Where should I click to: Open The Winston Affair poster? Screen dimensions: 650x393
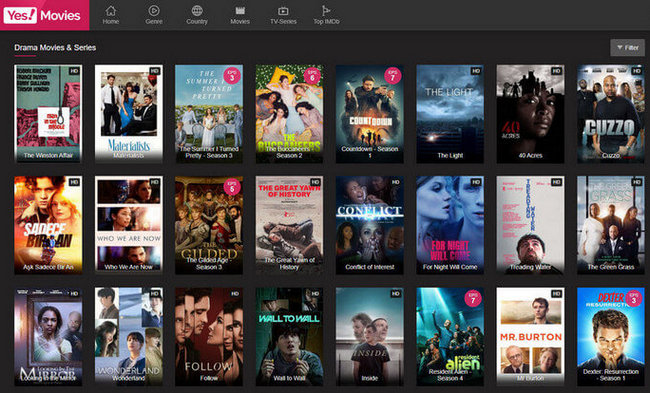48,114
